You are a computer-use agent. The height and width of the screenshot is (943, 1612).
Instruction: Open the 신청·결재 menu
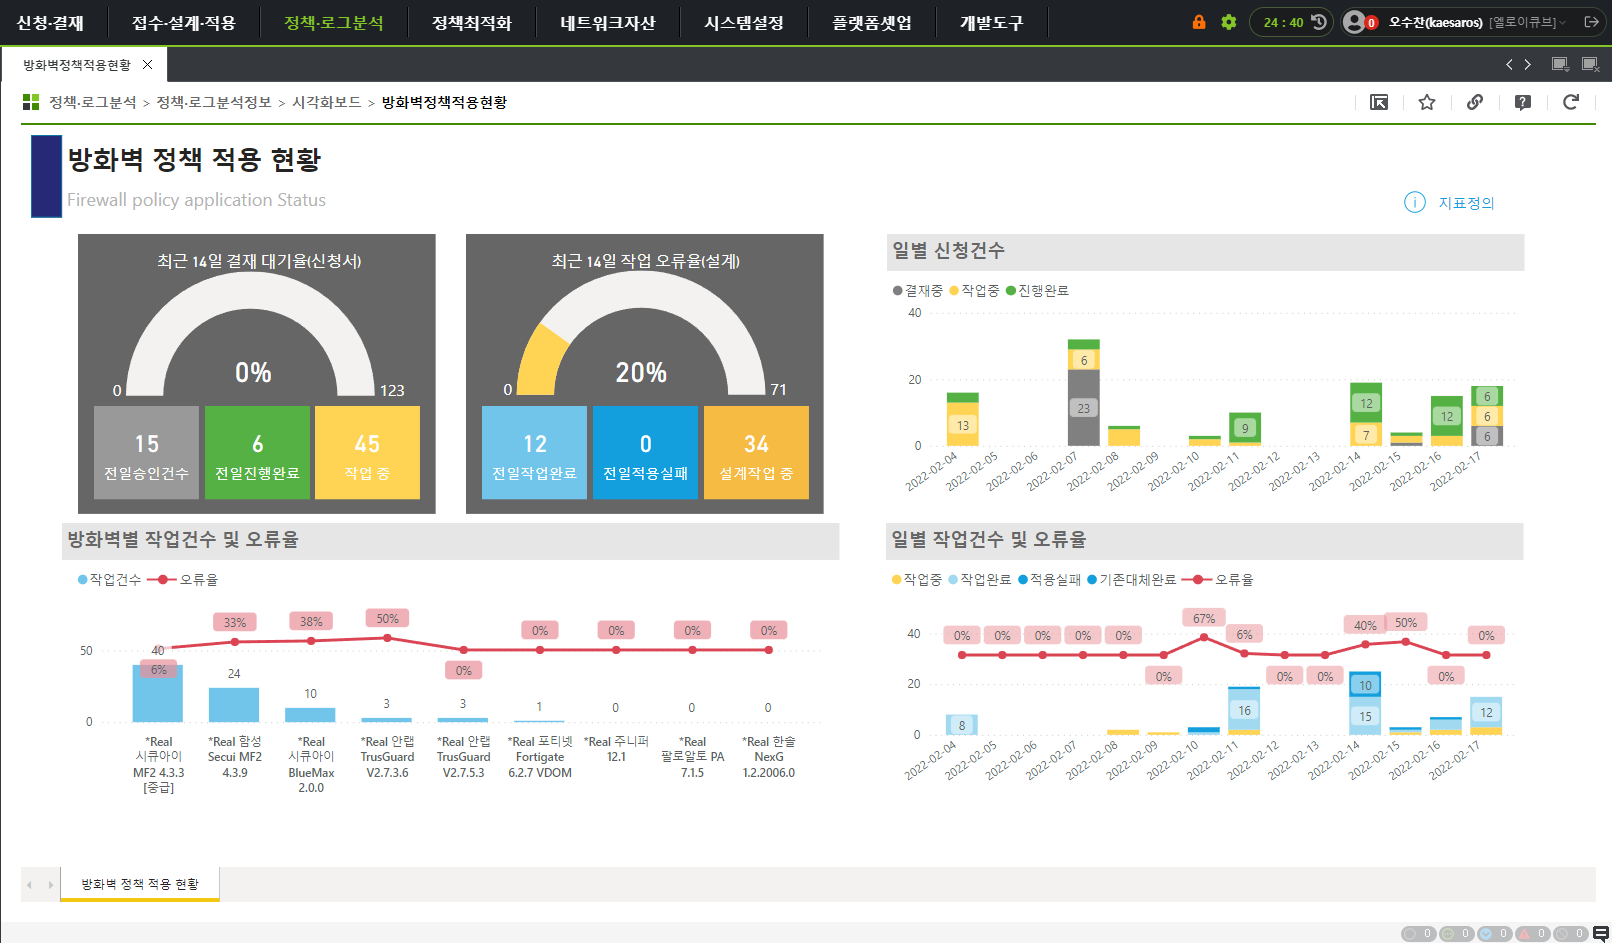(51, 23)
